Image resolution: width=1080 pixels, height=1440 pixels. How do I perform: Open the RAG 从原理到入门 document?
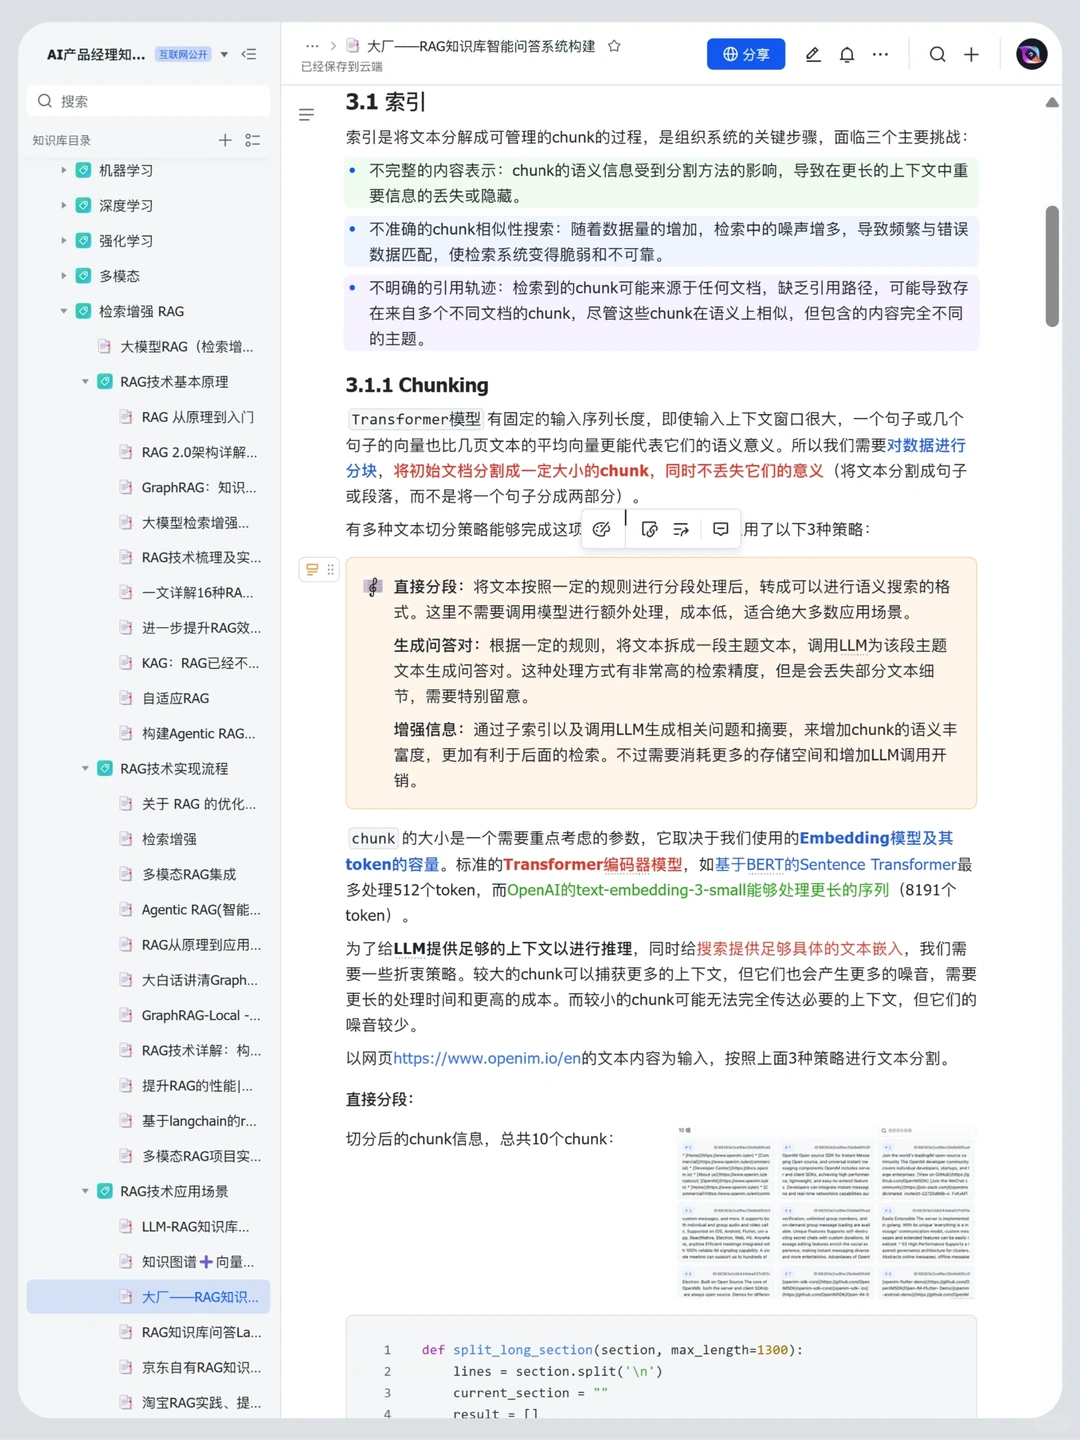point(197,417)
